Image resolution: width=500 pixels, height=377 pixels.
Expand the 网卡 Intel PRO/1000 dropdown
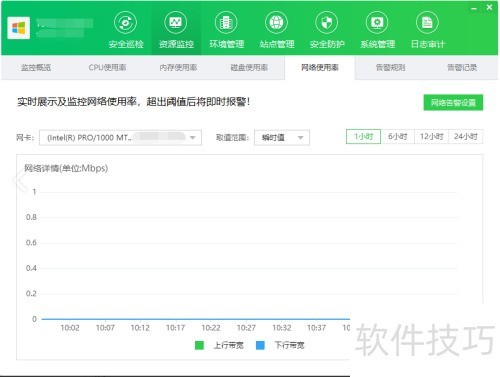(120, 138)
